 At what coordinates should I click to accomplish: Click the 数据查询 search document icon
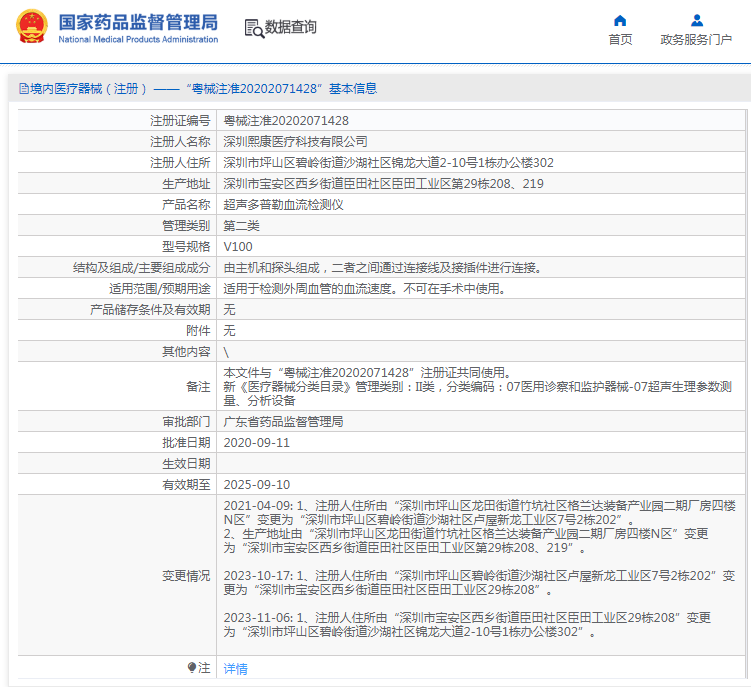[254, 29]
